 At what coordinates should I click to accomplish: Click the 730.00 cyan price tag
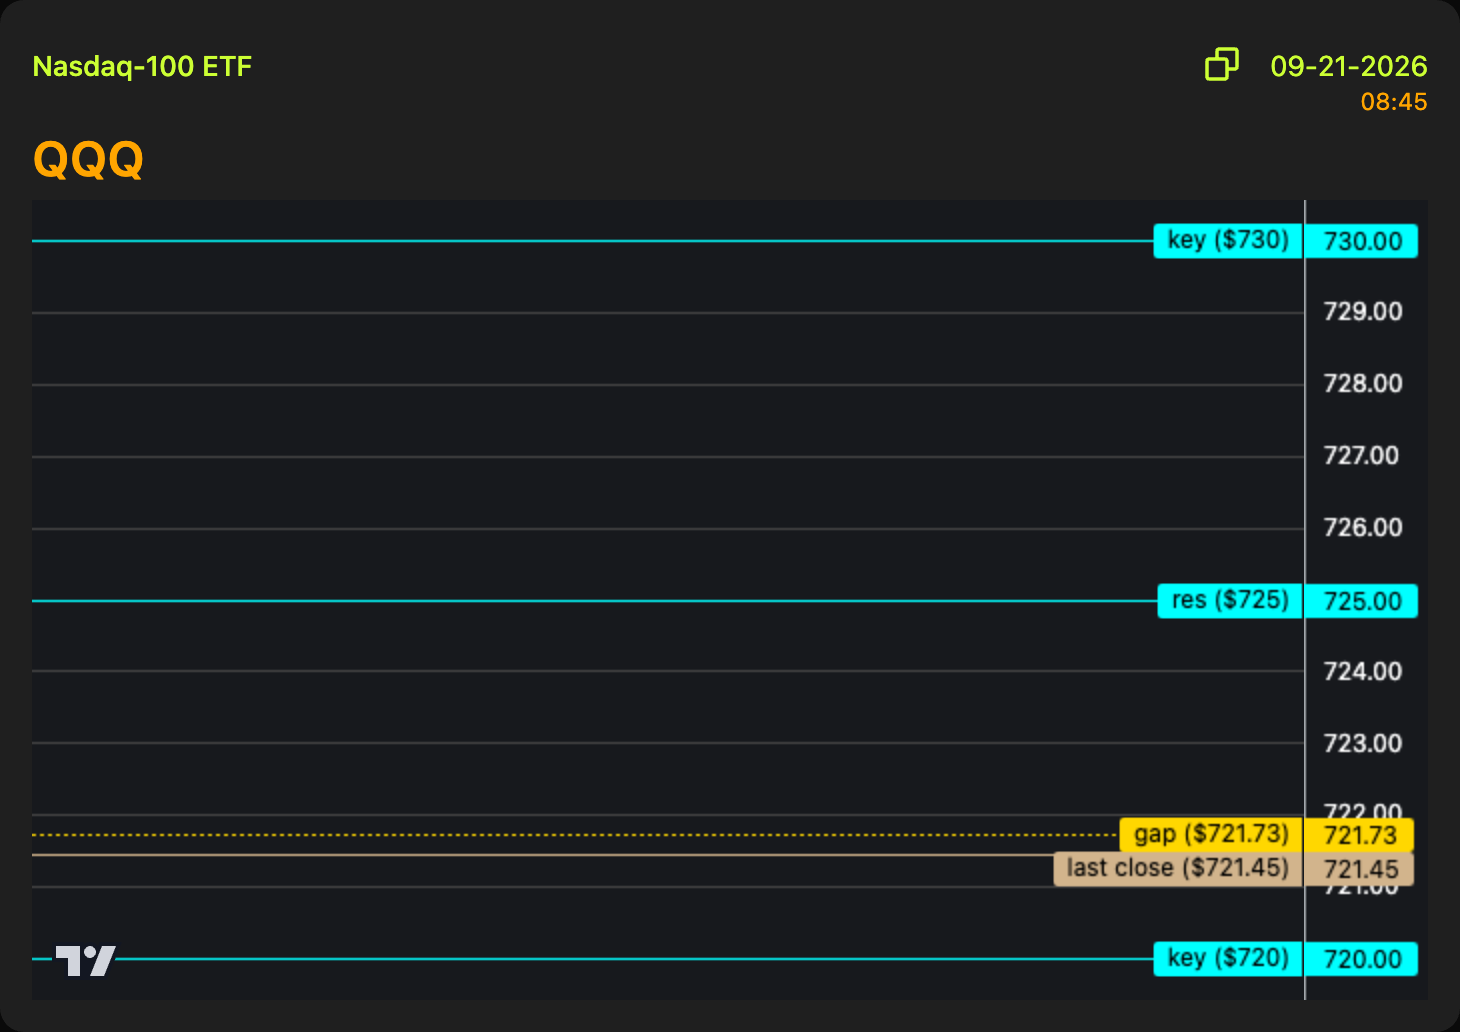pyautogui.click(x=1362, y=241)
